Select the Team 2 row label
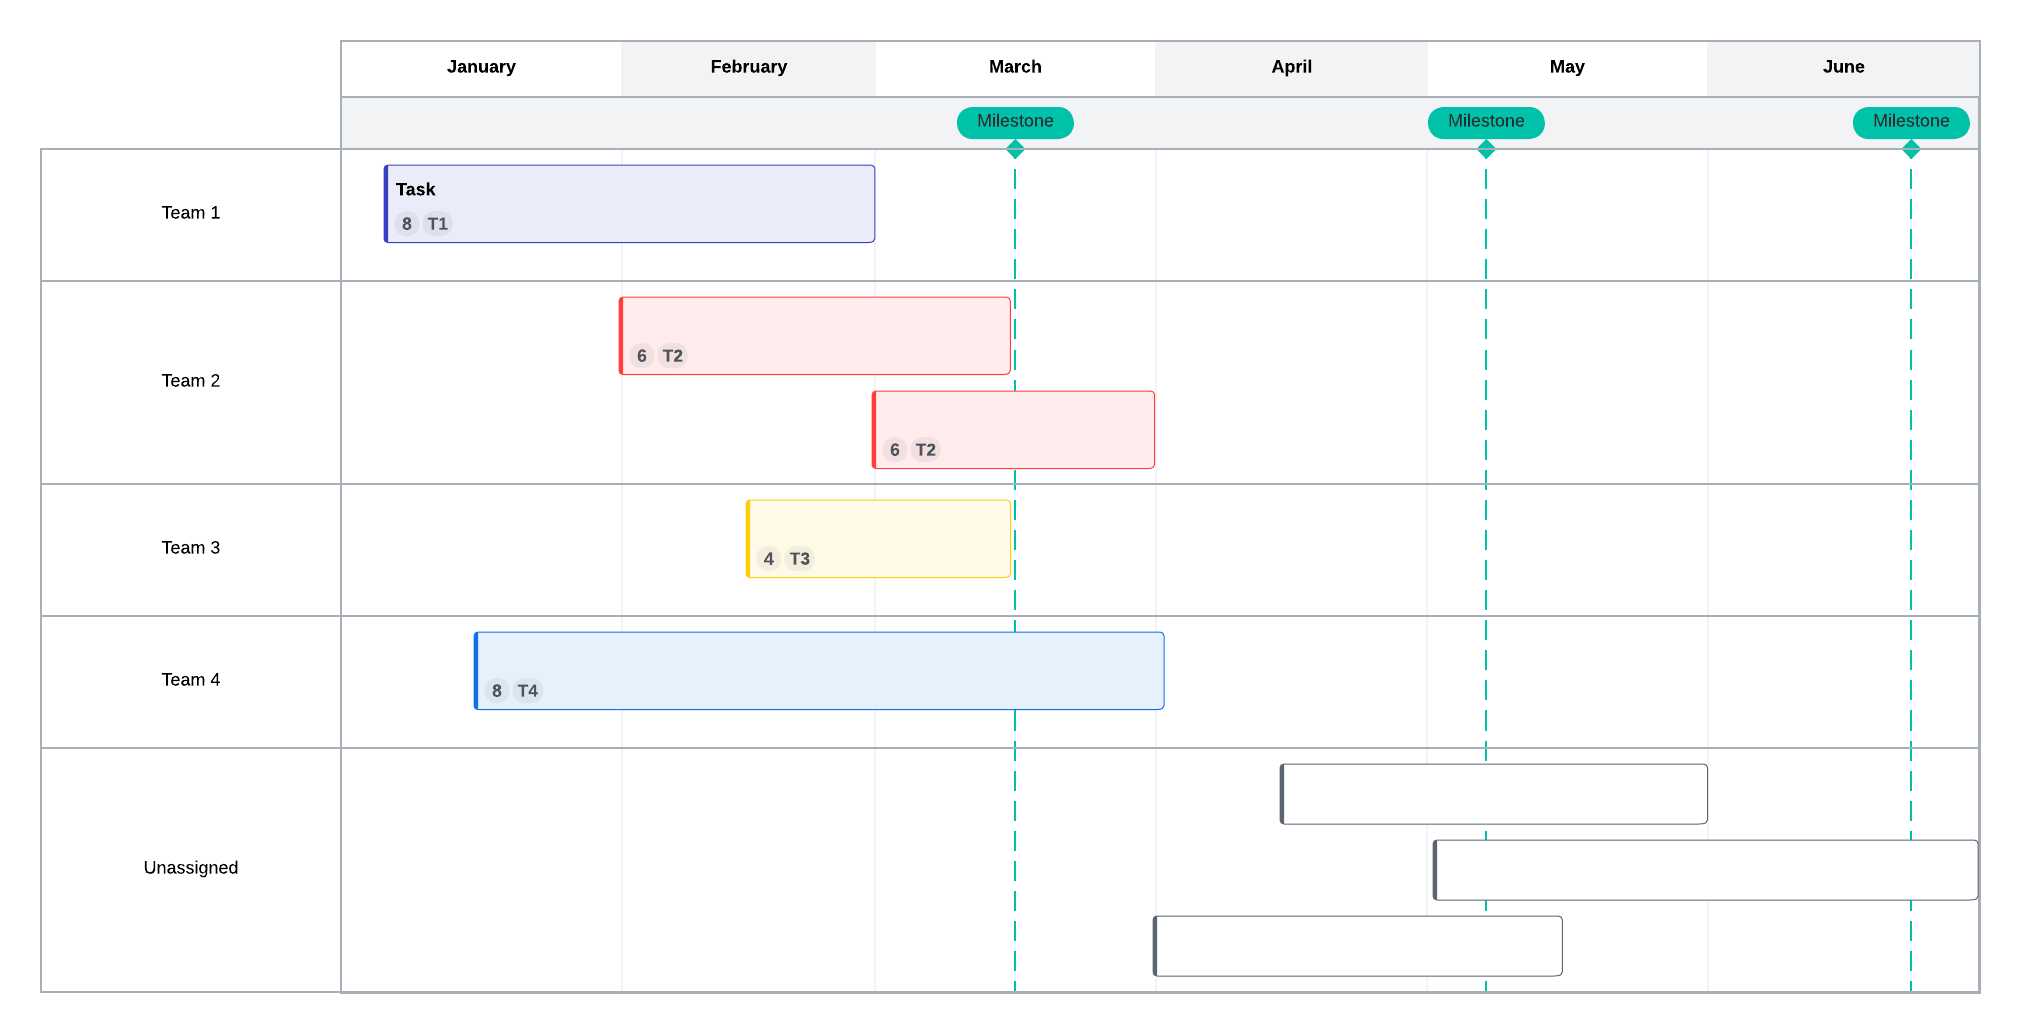This screenshot has width=2020, height=1033. click(191, 381)
